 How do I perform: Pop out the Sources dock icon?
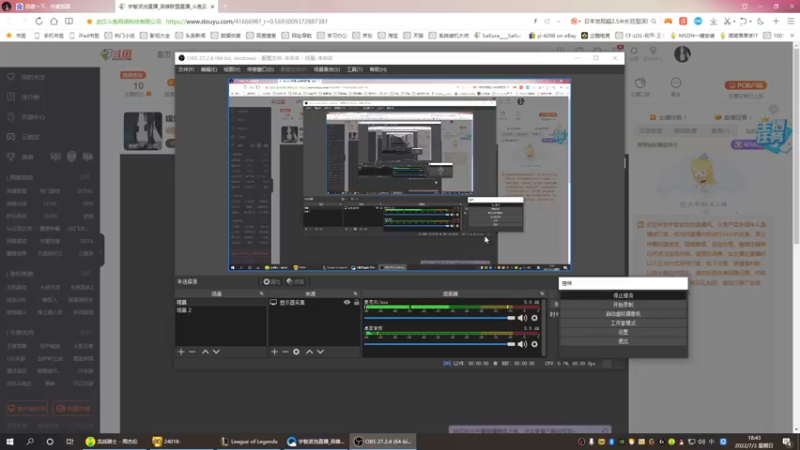tap(356, 294)
